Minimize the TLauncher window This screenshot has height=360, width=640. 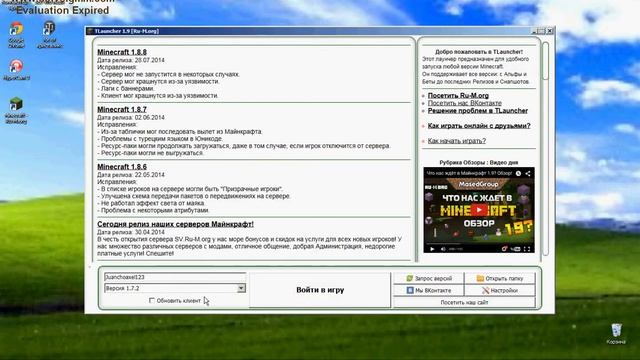(x=535, y=31)
